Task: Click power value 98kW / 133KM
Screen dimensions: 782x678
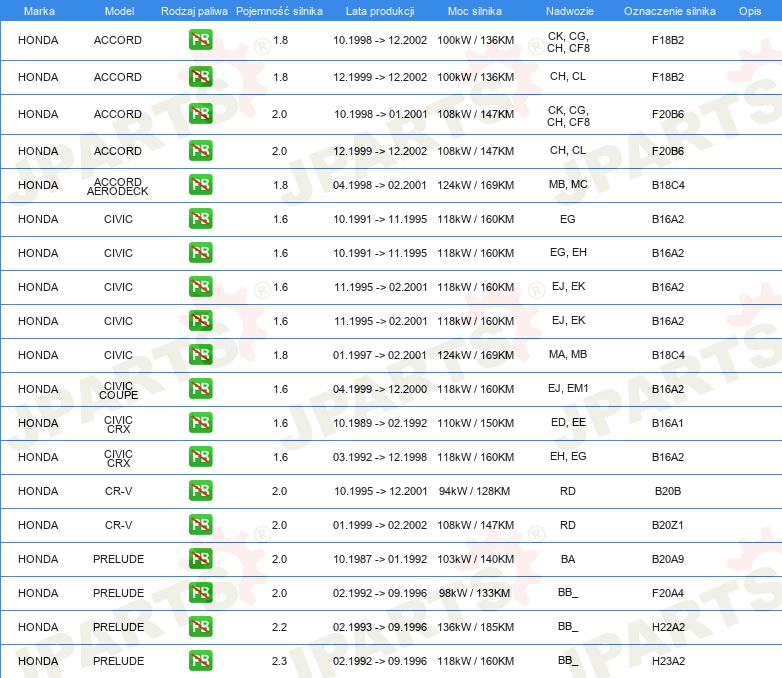Action: [474, 593]
